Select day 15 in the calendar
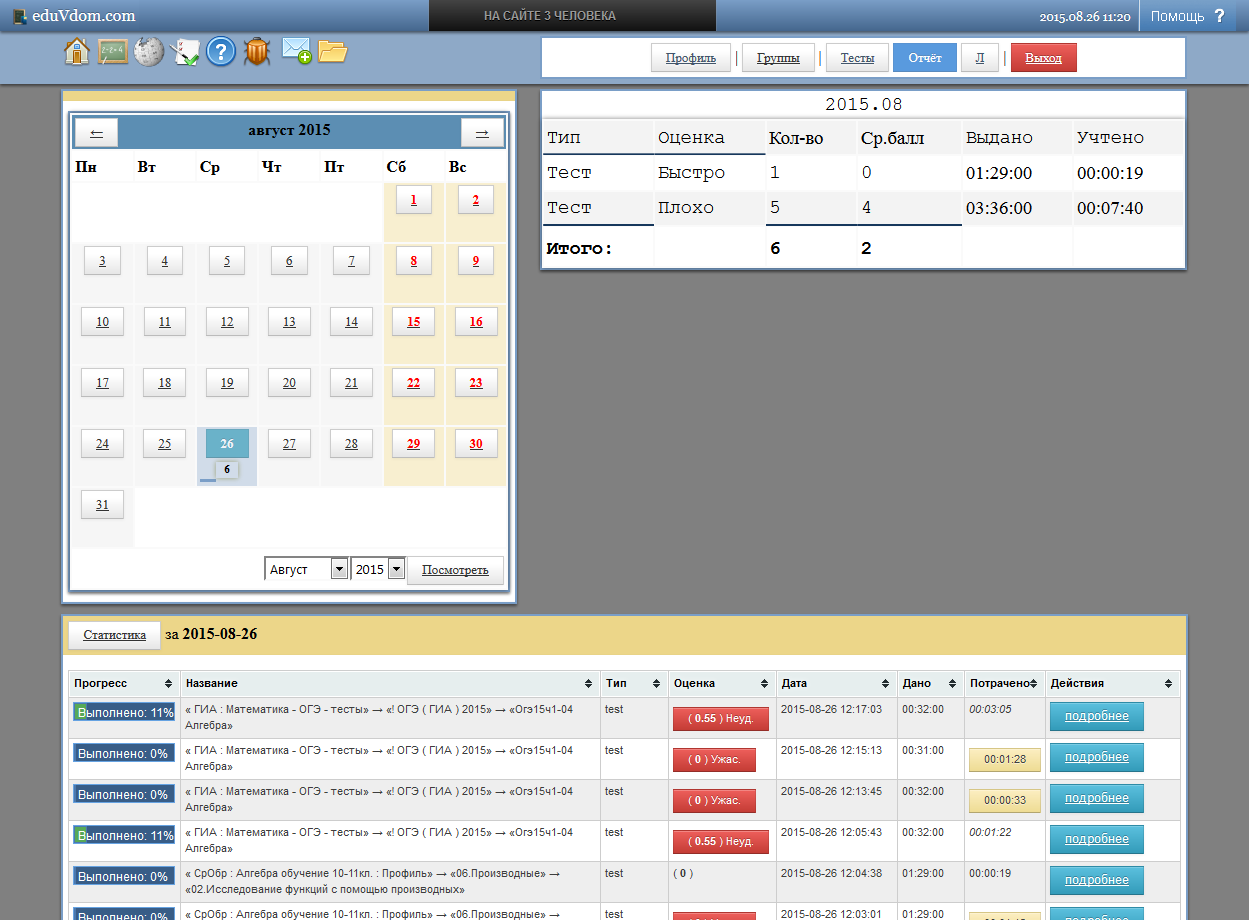Screen dimensions: 1249x920 (413, 322)
